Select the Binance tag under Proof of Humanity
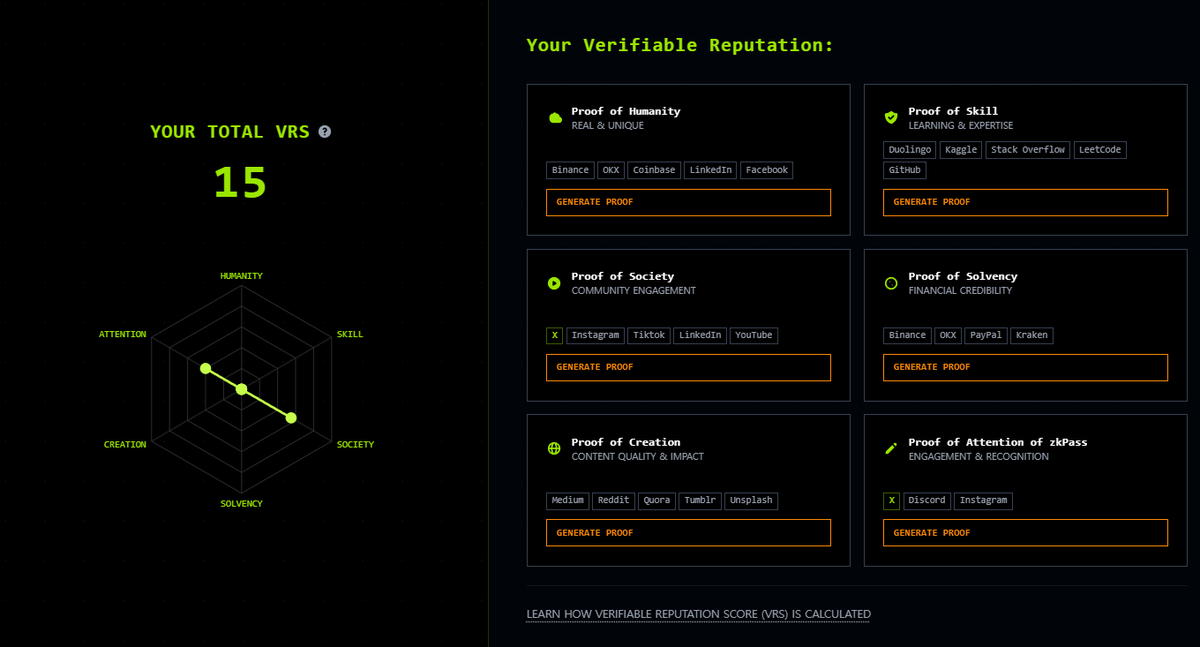The image size is (1200, 647). click(x=570, y=170)
